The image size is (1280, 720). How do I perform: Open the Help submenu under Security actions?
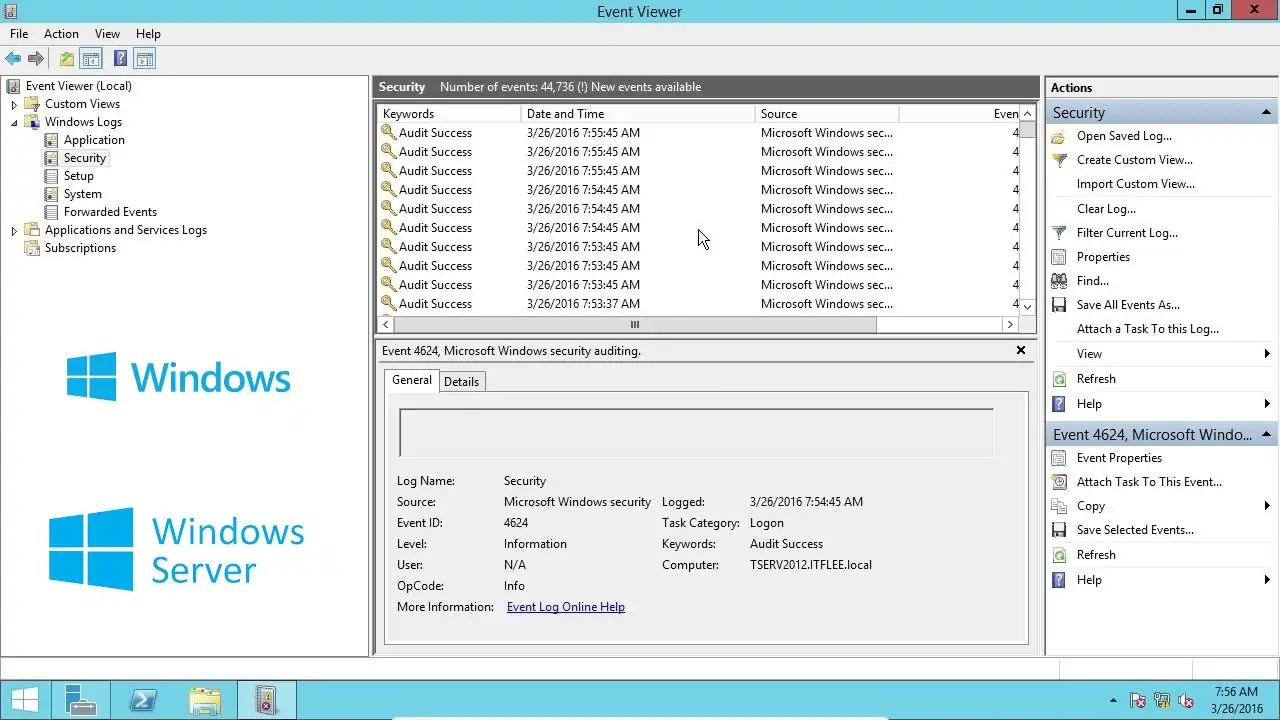(1267, 404)
